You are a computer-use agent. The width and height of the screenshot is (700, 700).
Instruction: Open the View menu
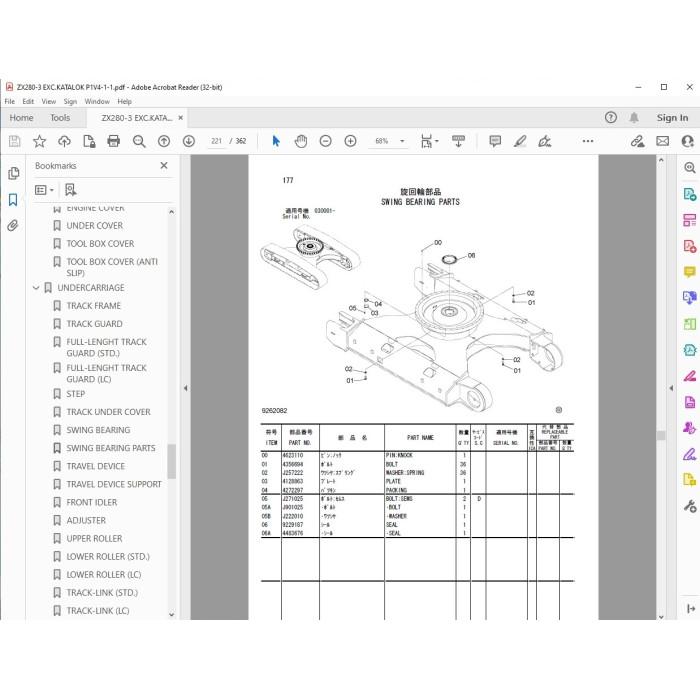(49, 102)
